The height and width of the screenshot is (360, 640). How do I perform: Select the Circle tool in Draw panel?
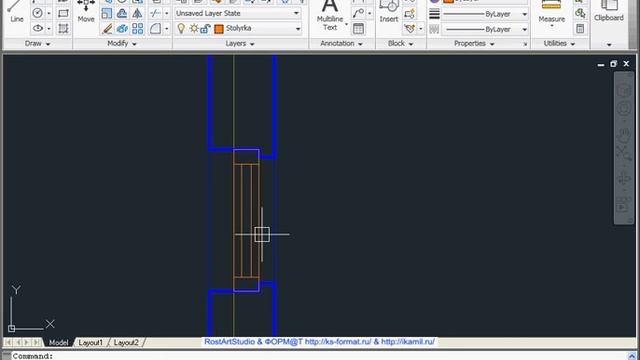pos(38,13)
